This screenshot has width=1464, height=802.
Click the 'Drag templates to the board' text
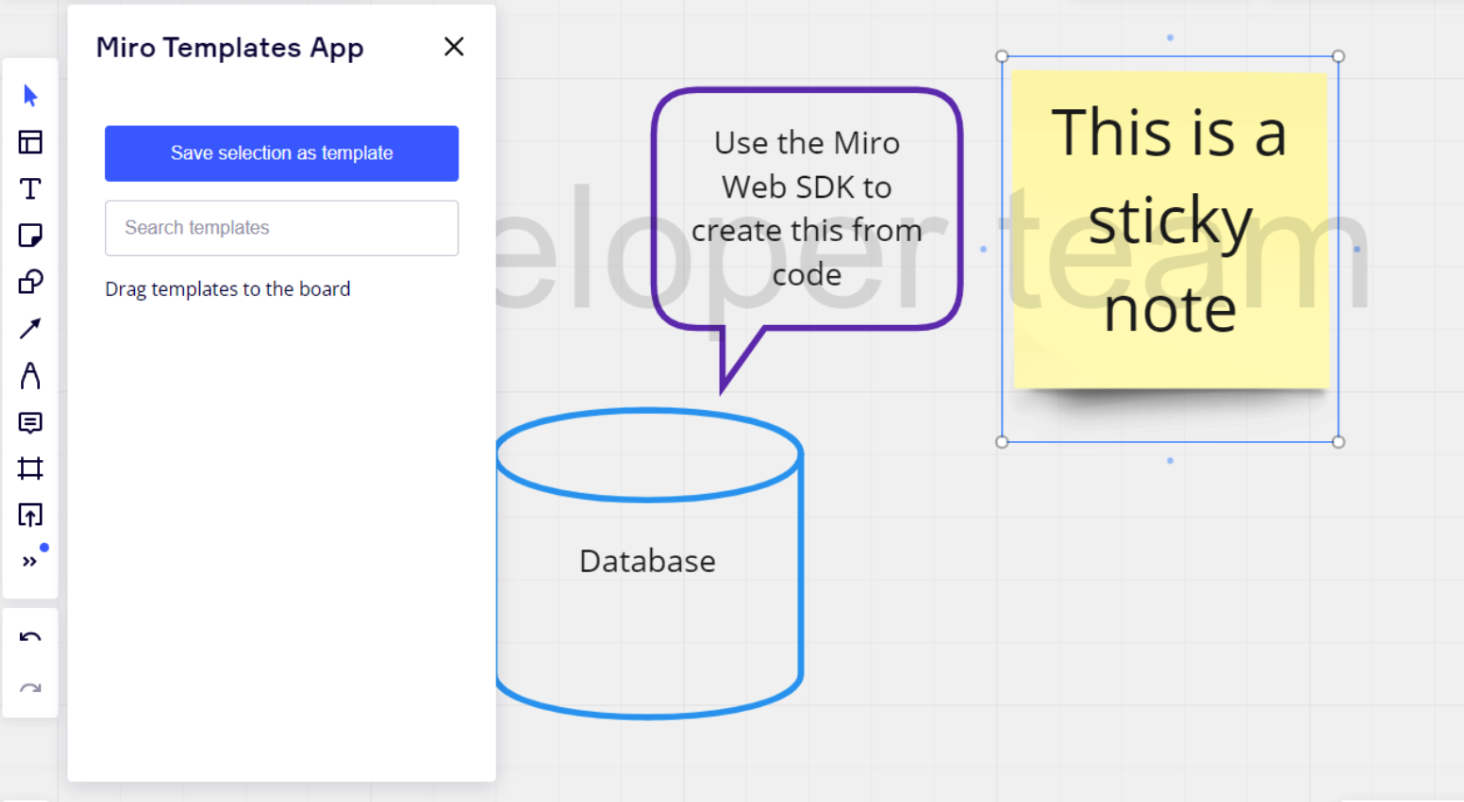[x=228, y=289]
